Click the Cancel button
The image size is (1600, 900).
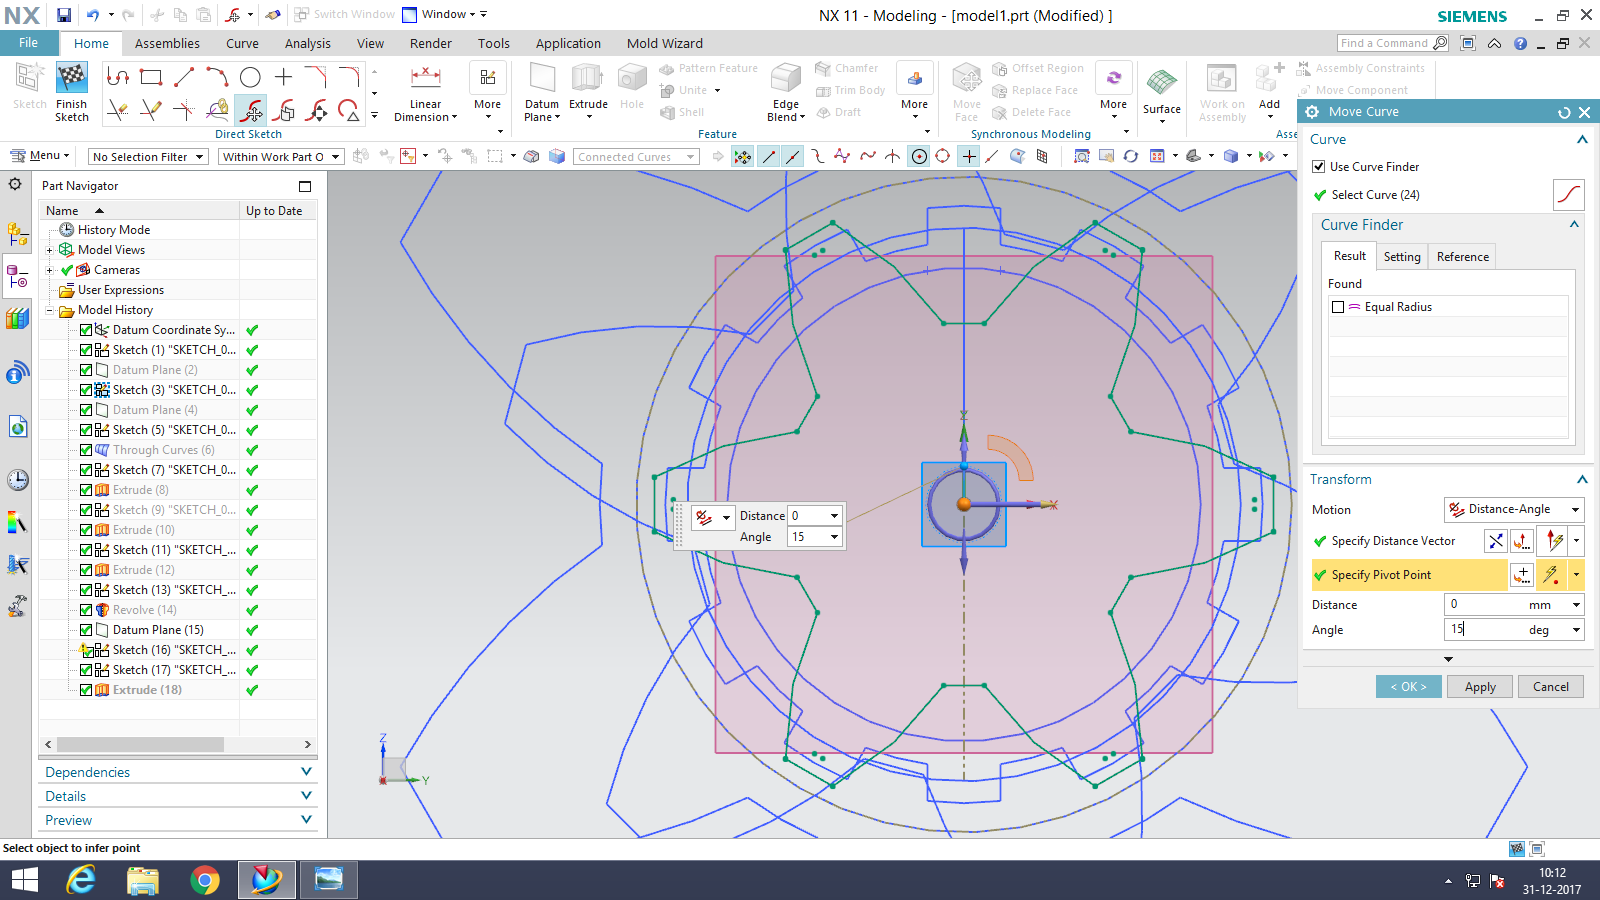[x=1551, y=687]
